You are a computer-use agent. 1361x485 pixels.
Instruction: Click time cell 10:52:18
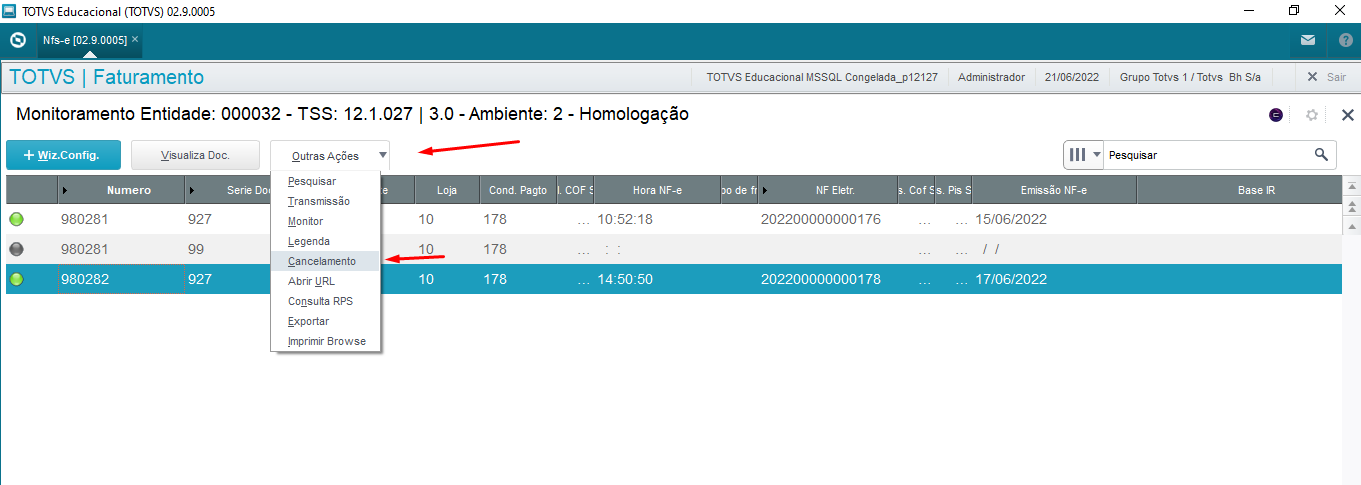pos(625,219)
